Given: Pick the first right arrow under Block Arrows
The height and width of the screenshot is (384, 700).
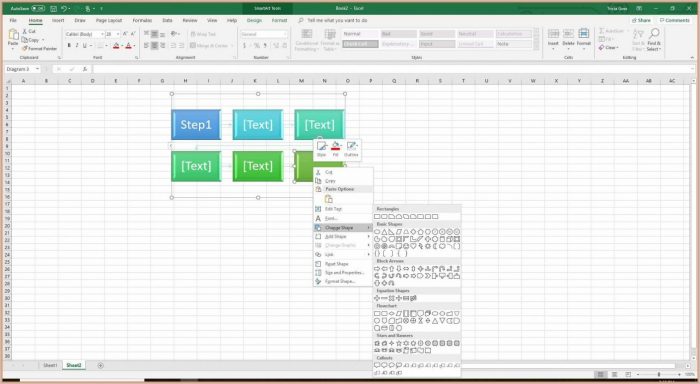Looking at the screenshot, I should (377, 269).
